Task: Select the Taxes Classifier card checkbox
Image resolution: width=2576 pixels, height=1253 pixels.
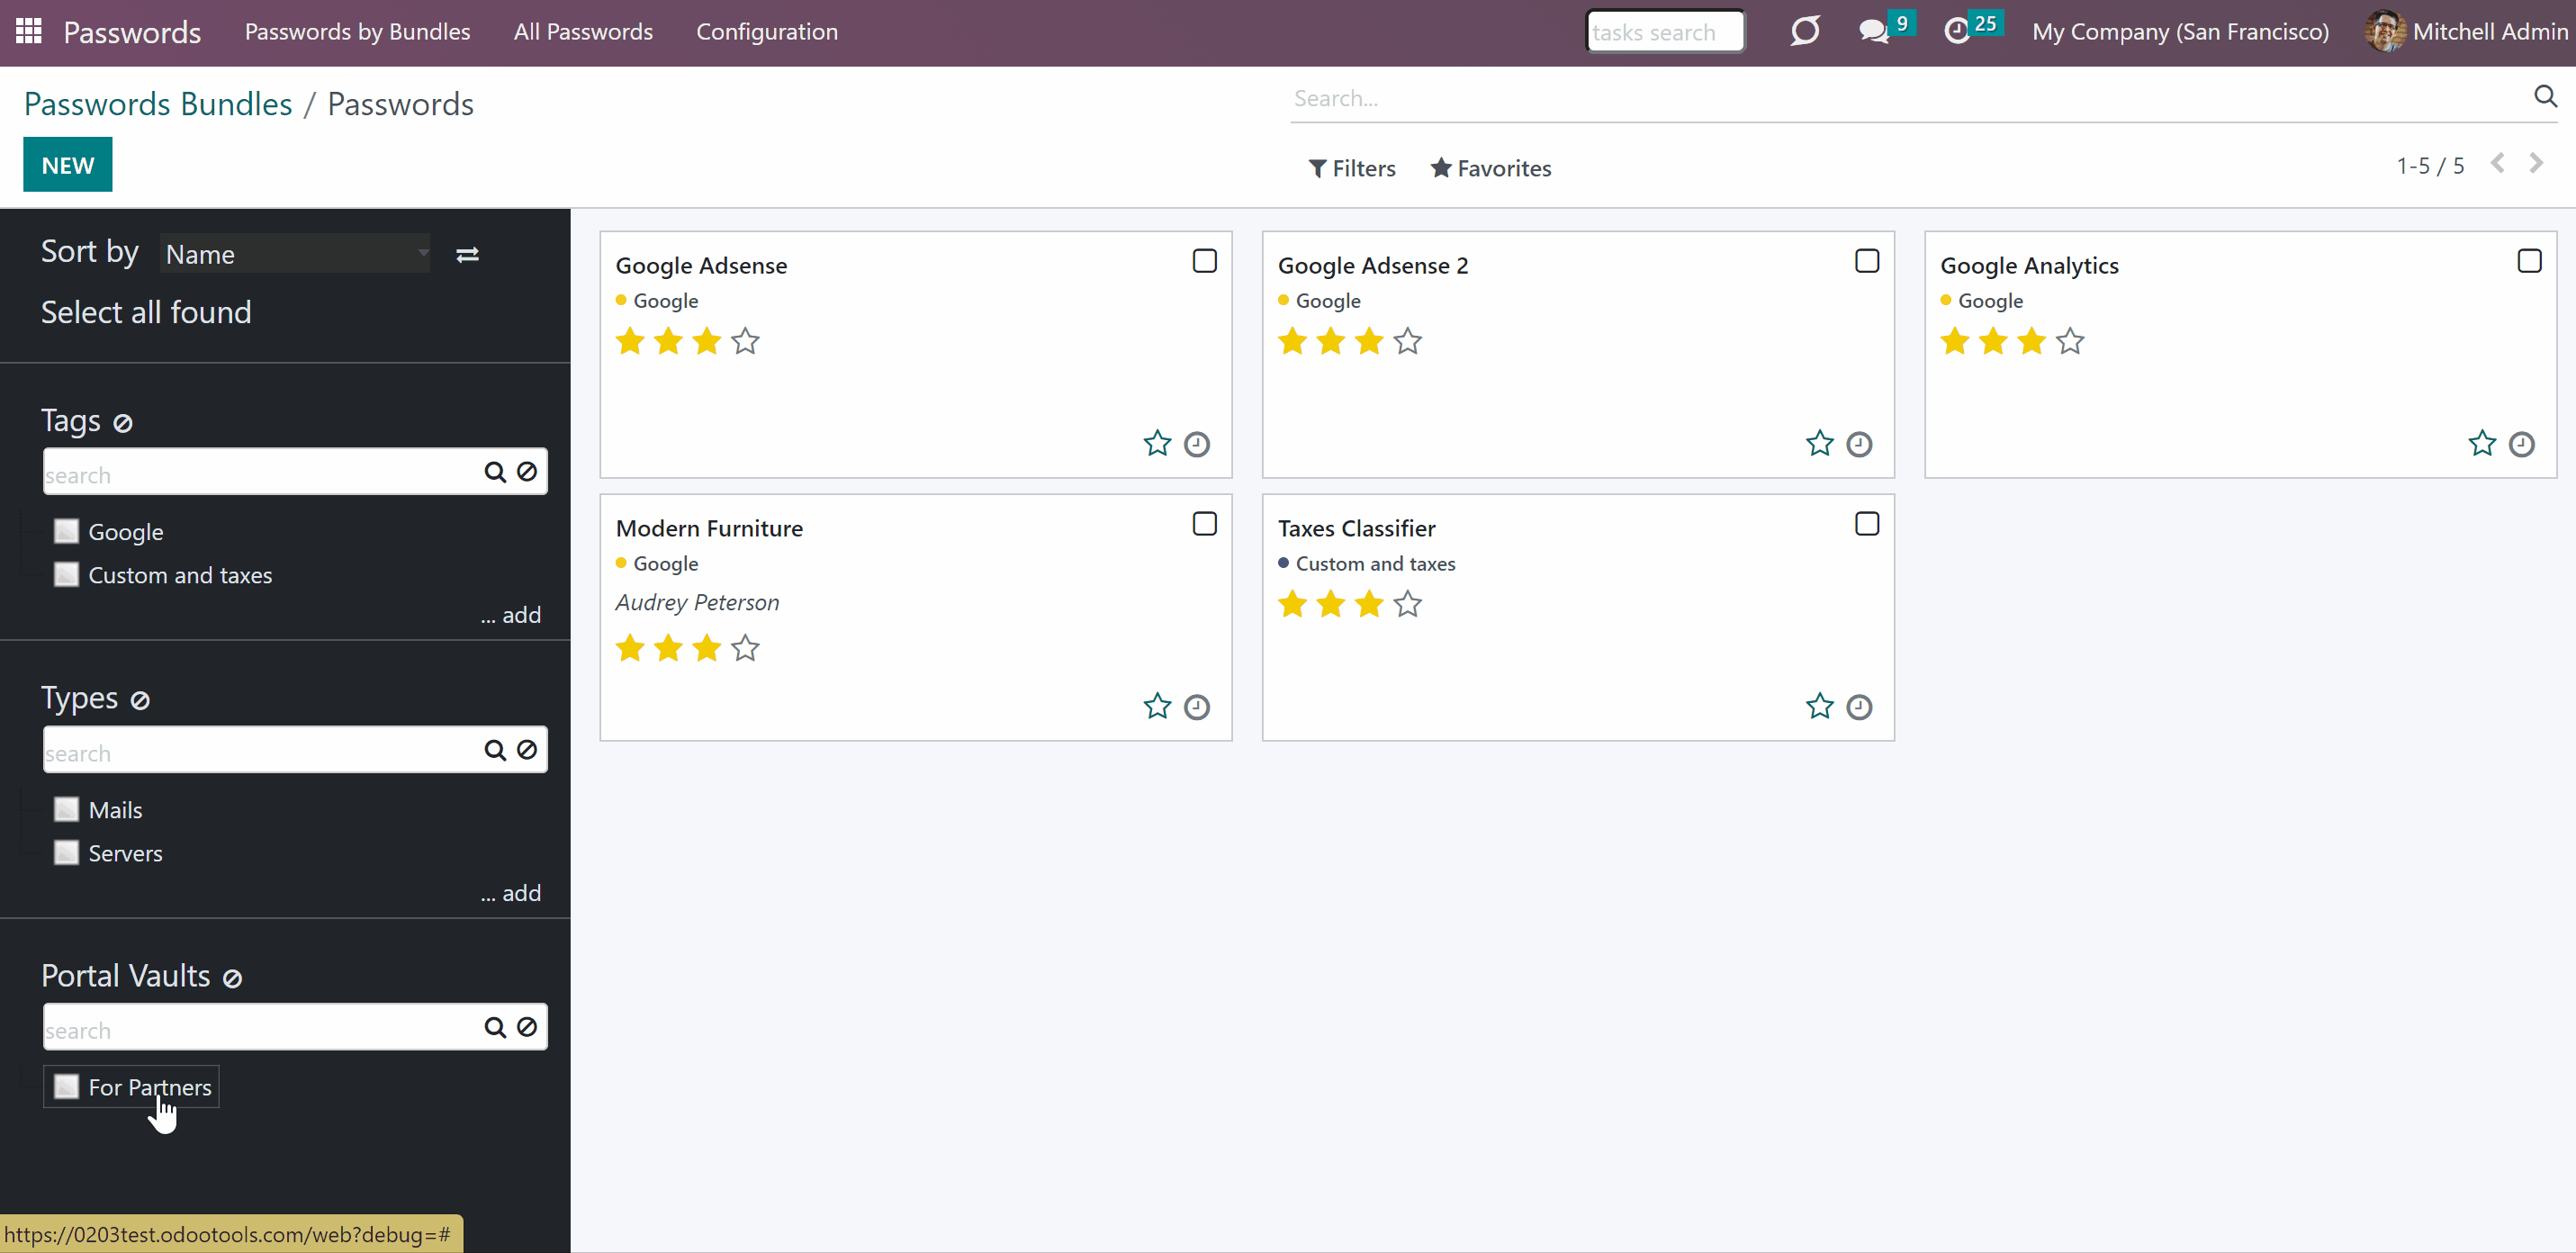Action: click(x=1867, y=524)
